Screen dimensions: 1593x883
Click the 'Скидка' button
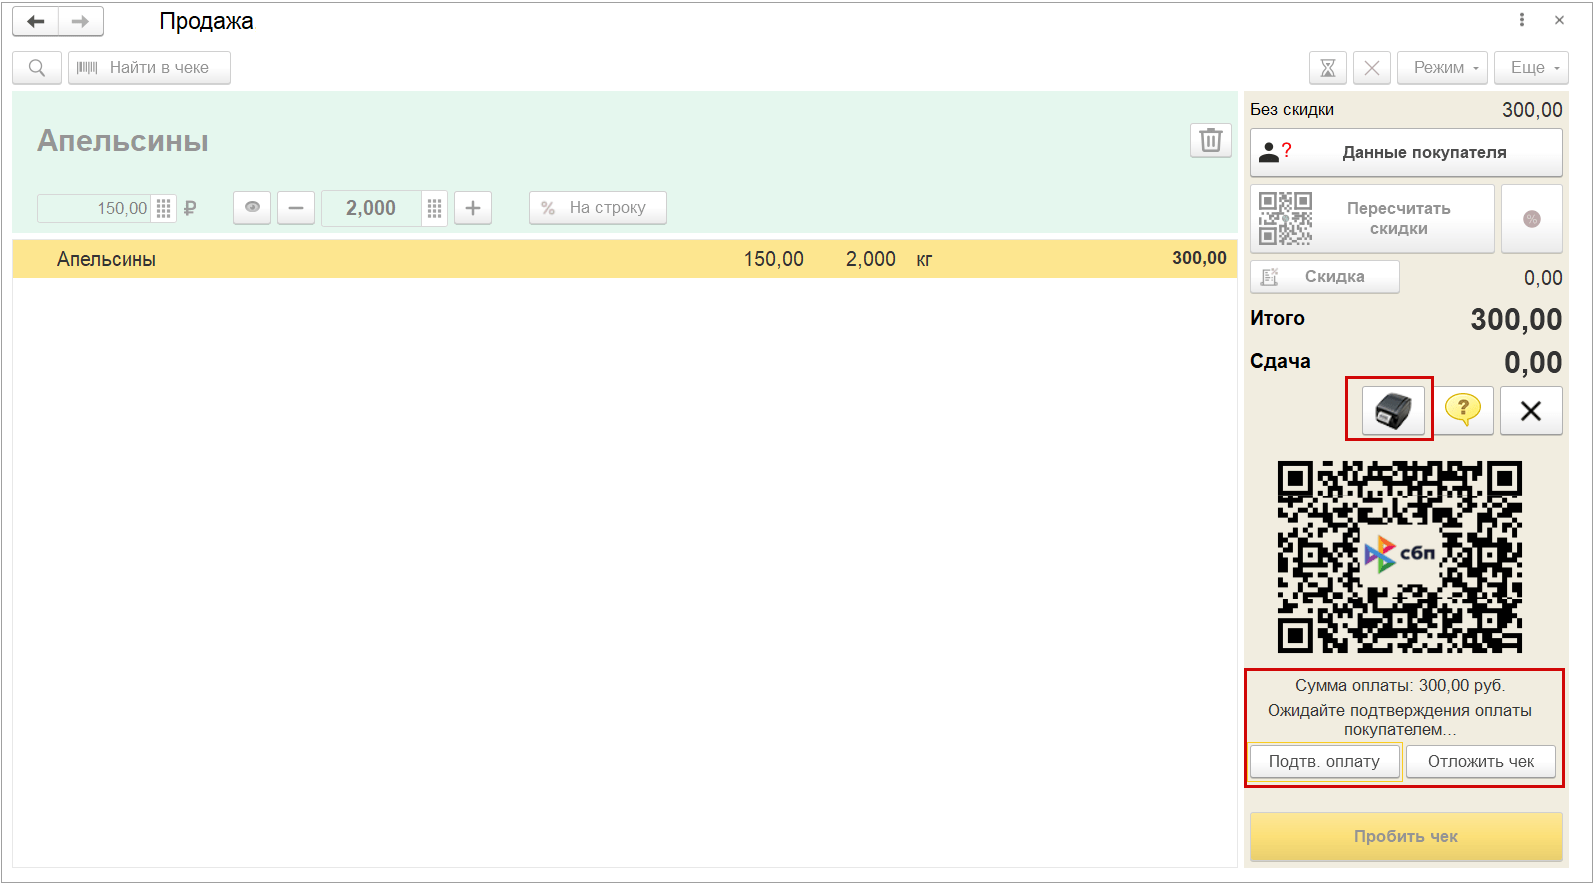point(1324,277)
